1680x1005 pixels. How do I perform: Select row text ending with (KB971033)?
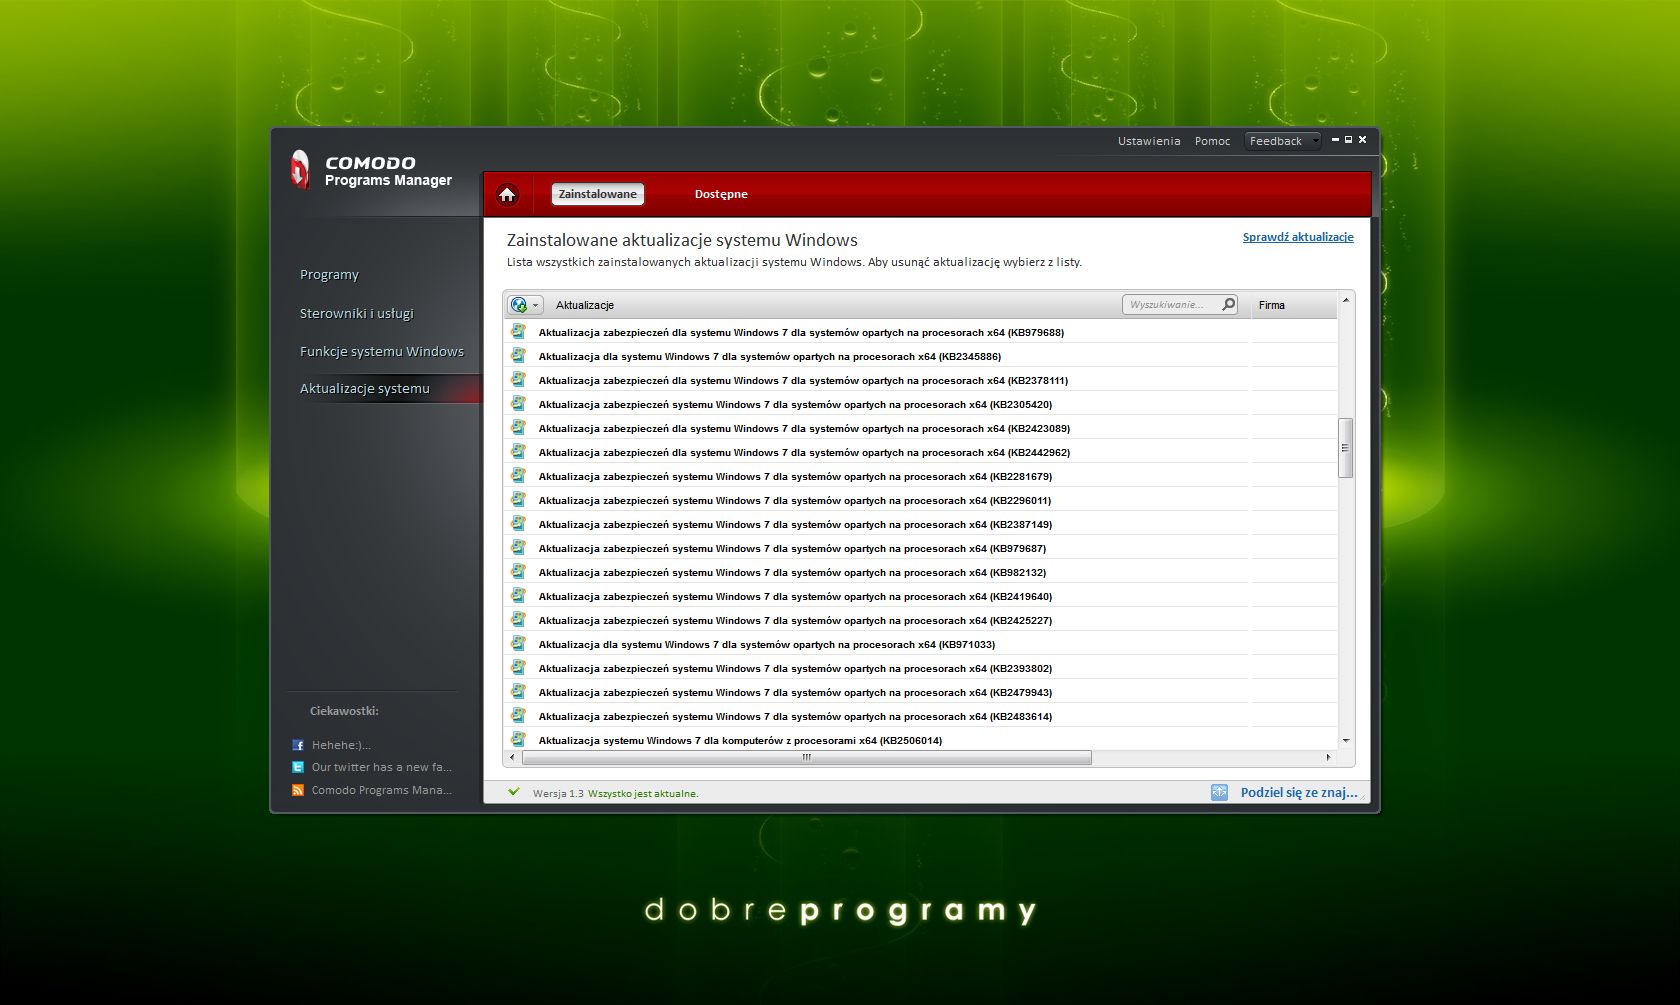click(x=767, y=644)
